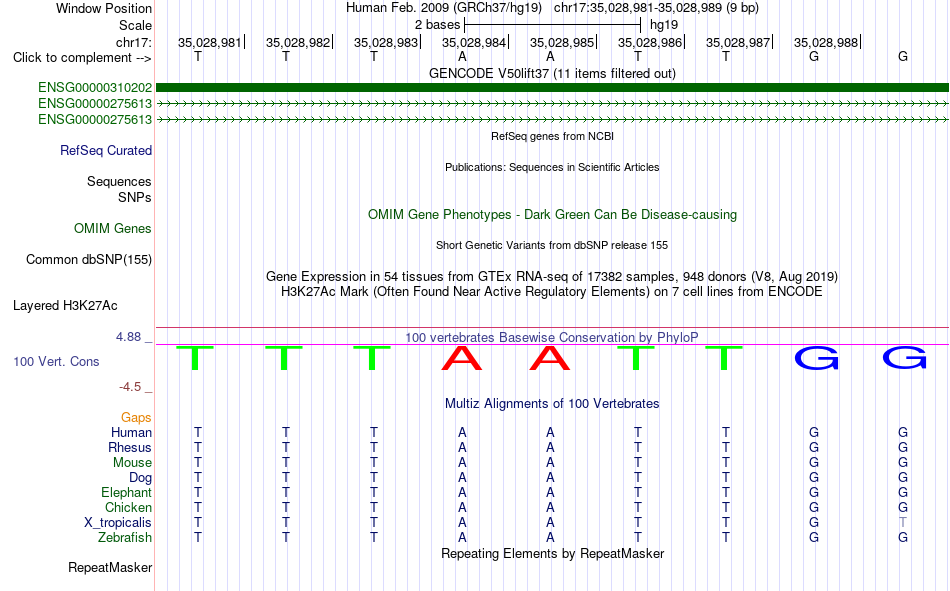Image resolution: width=950 pixels, height=591 pixels.
Task: Select the chr17: base position label
Action: [x=133, y=42]
